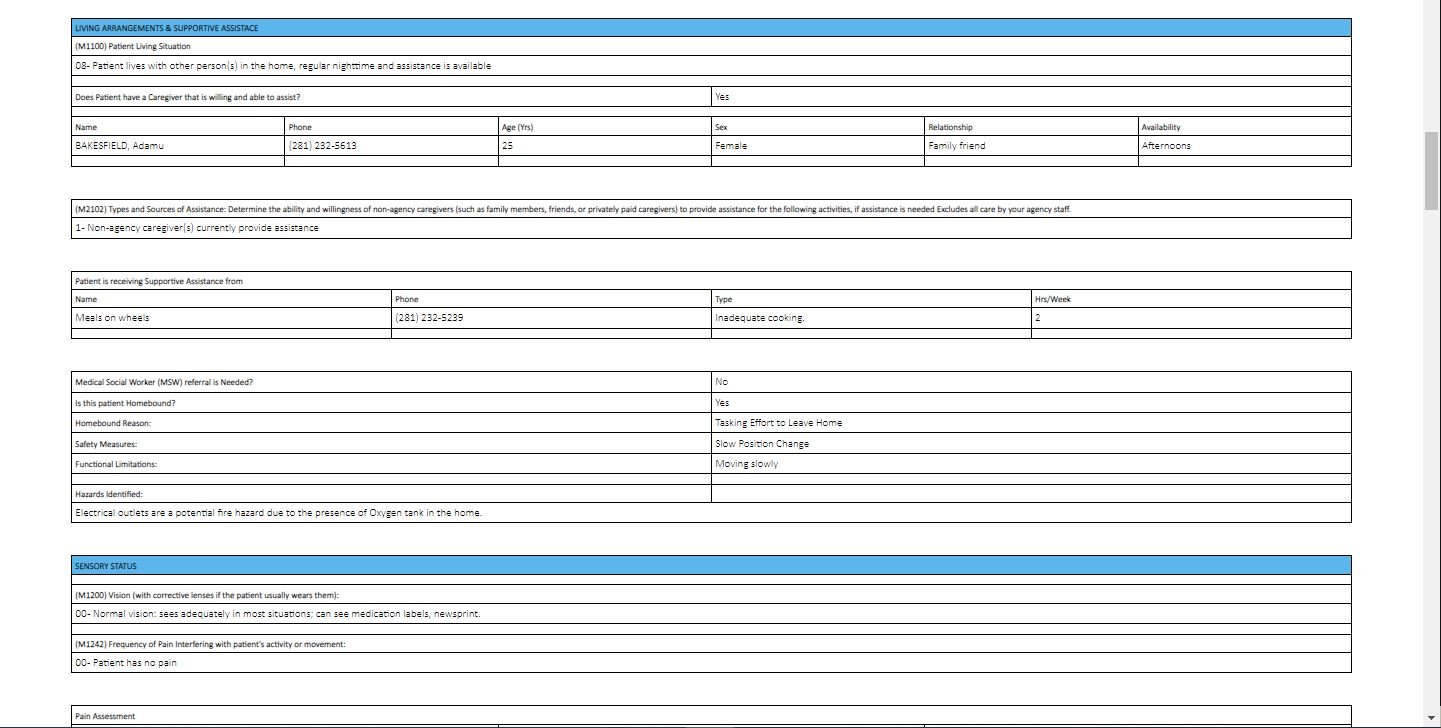Select the caregiver sex value Female

click(x=731, y=146)
